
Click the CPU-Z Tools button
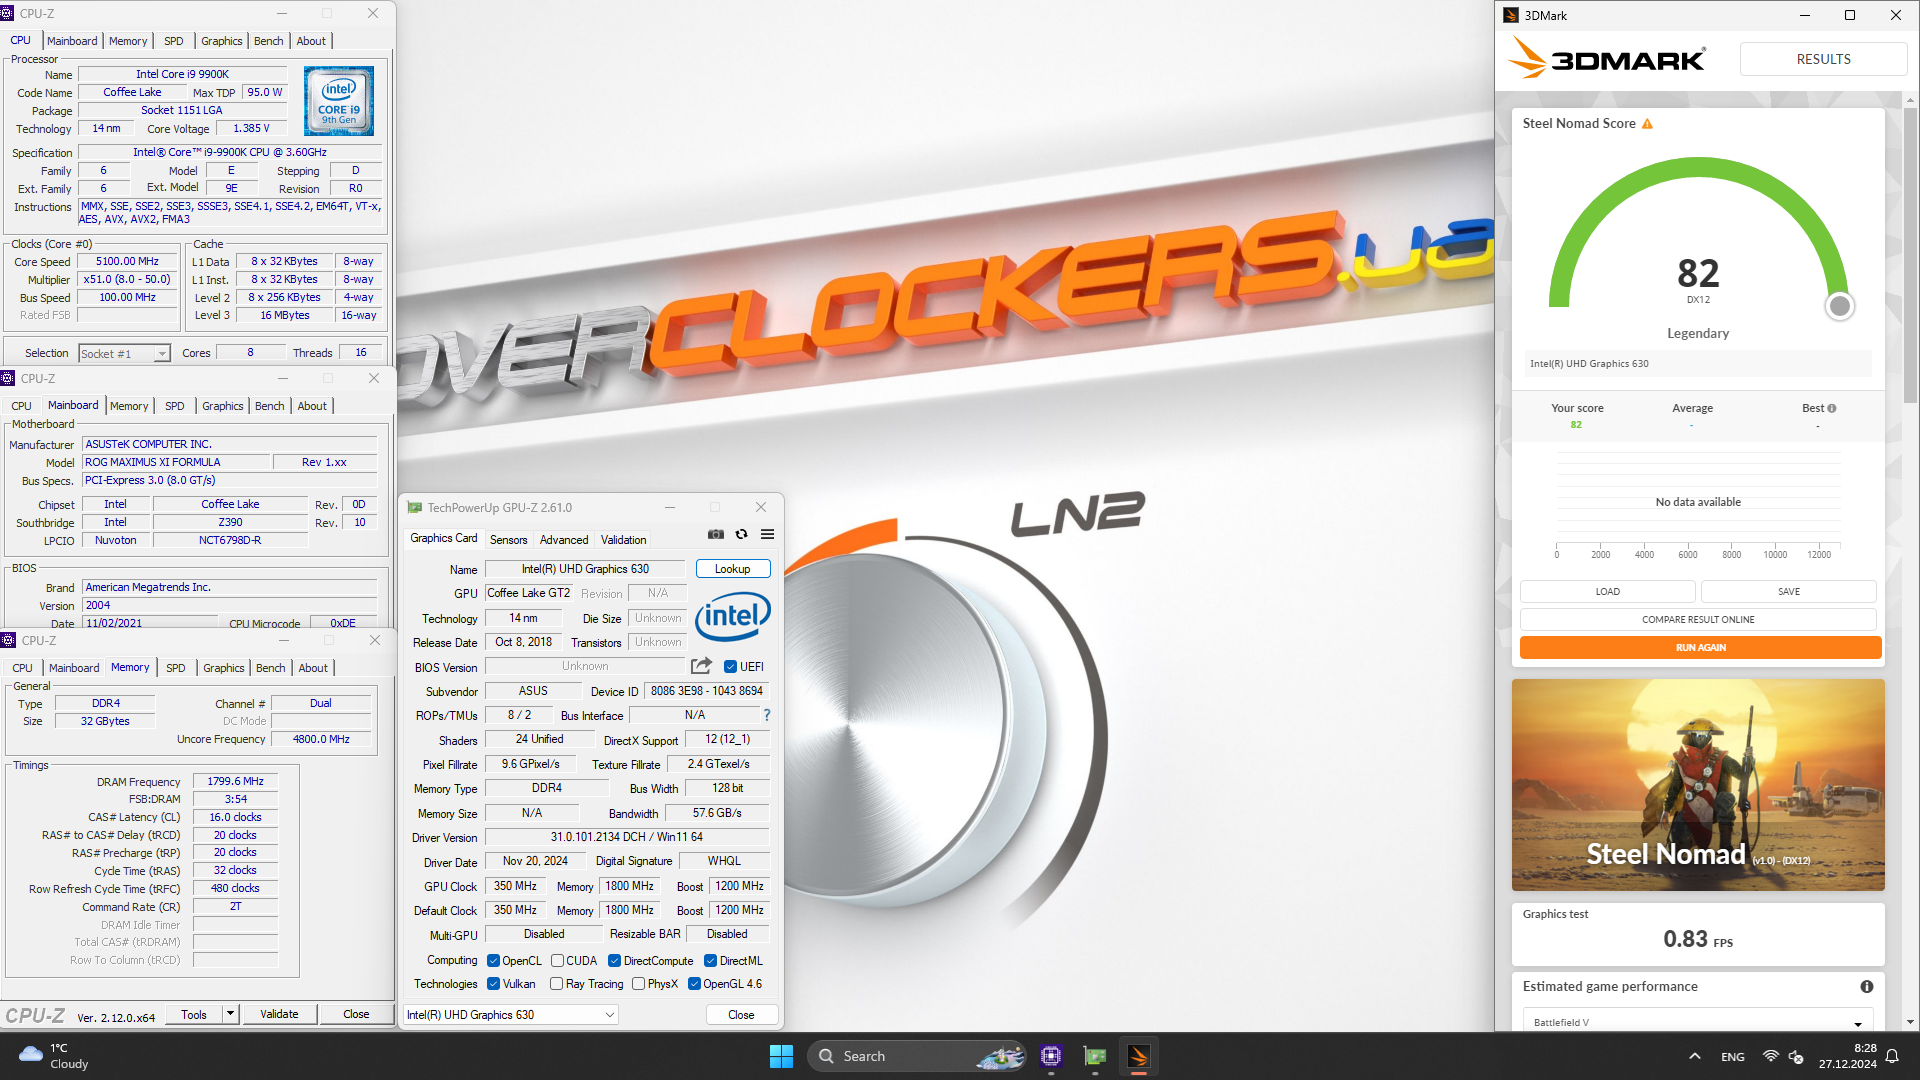pyautogui.click(x=194, y=1014)
